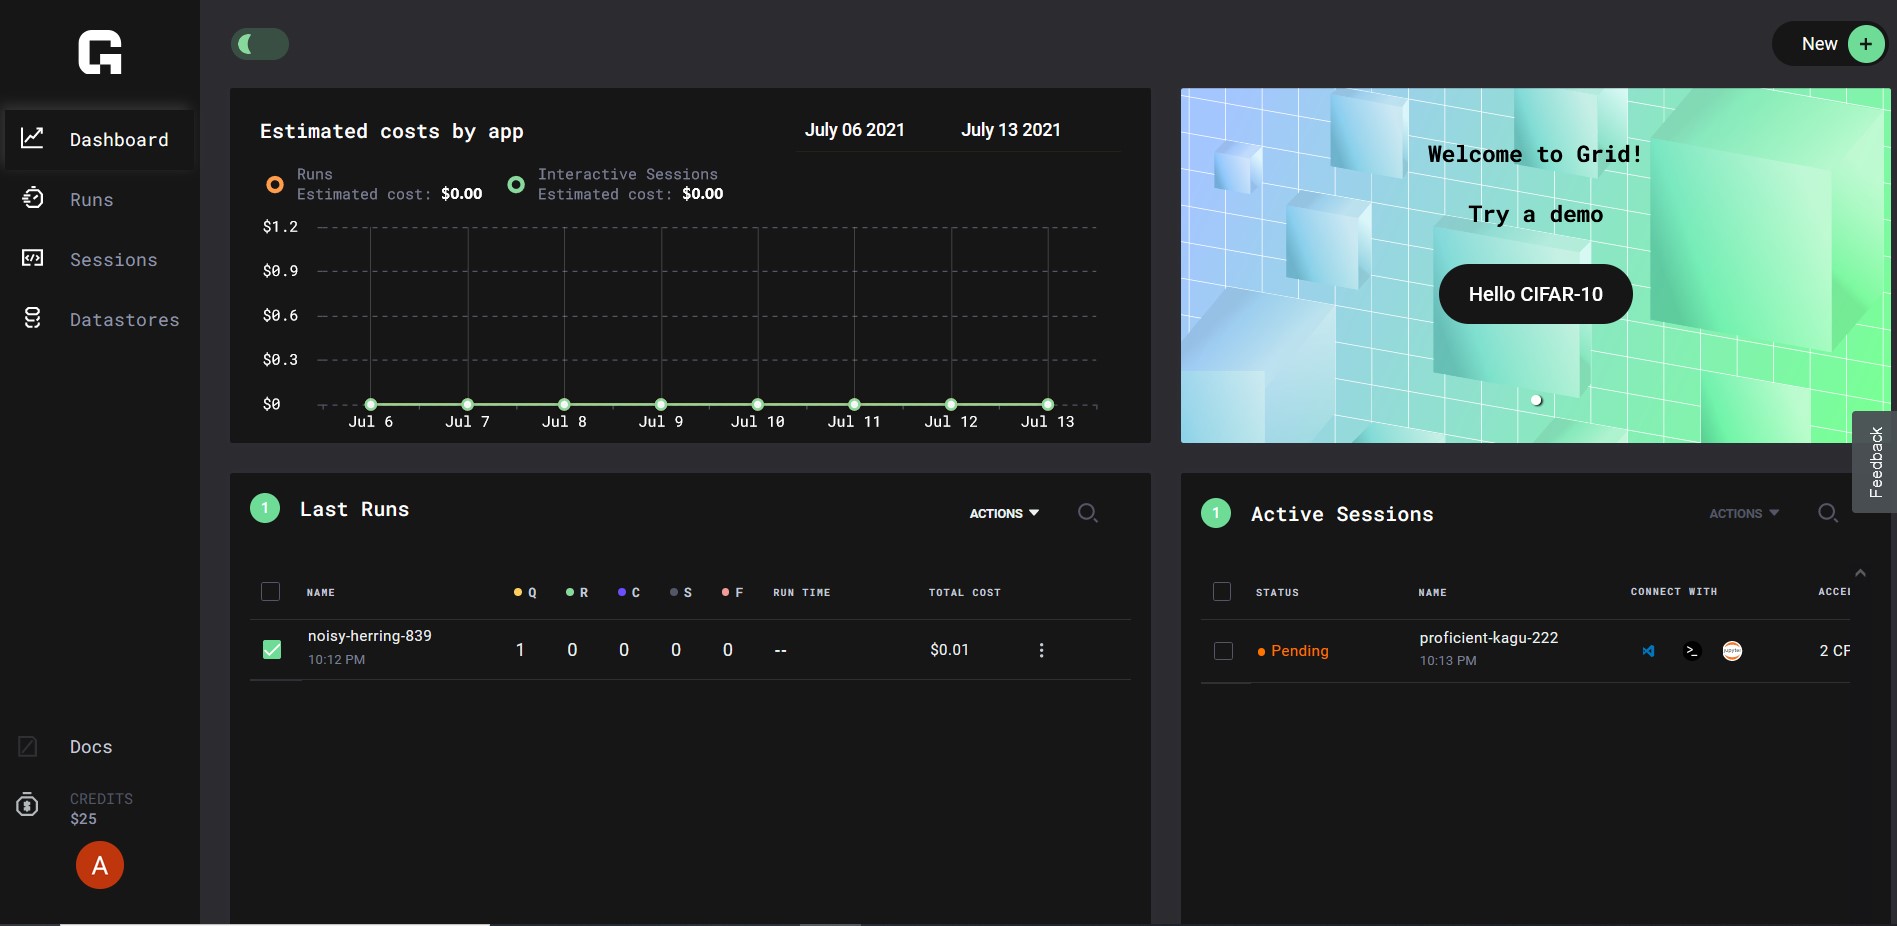Open the July 06 2021 start date picker
This screenshot has width=1897, height=926.
(855, 130)
